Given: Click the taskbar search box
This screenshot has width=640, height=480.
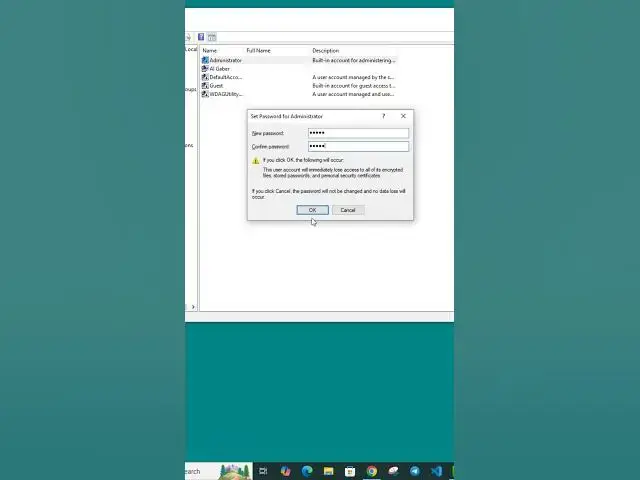Looking at the screenshot, I should 218,471.
